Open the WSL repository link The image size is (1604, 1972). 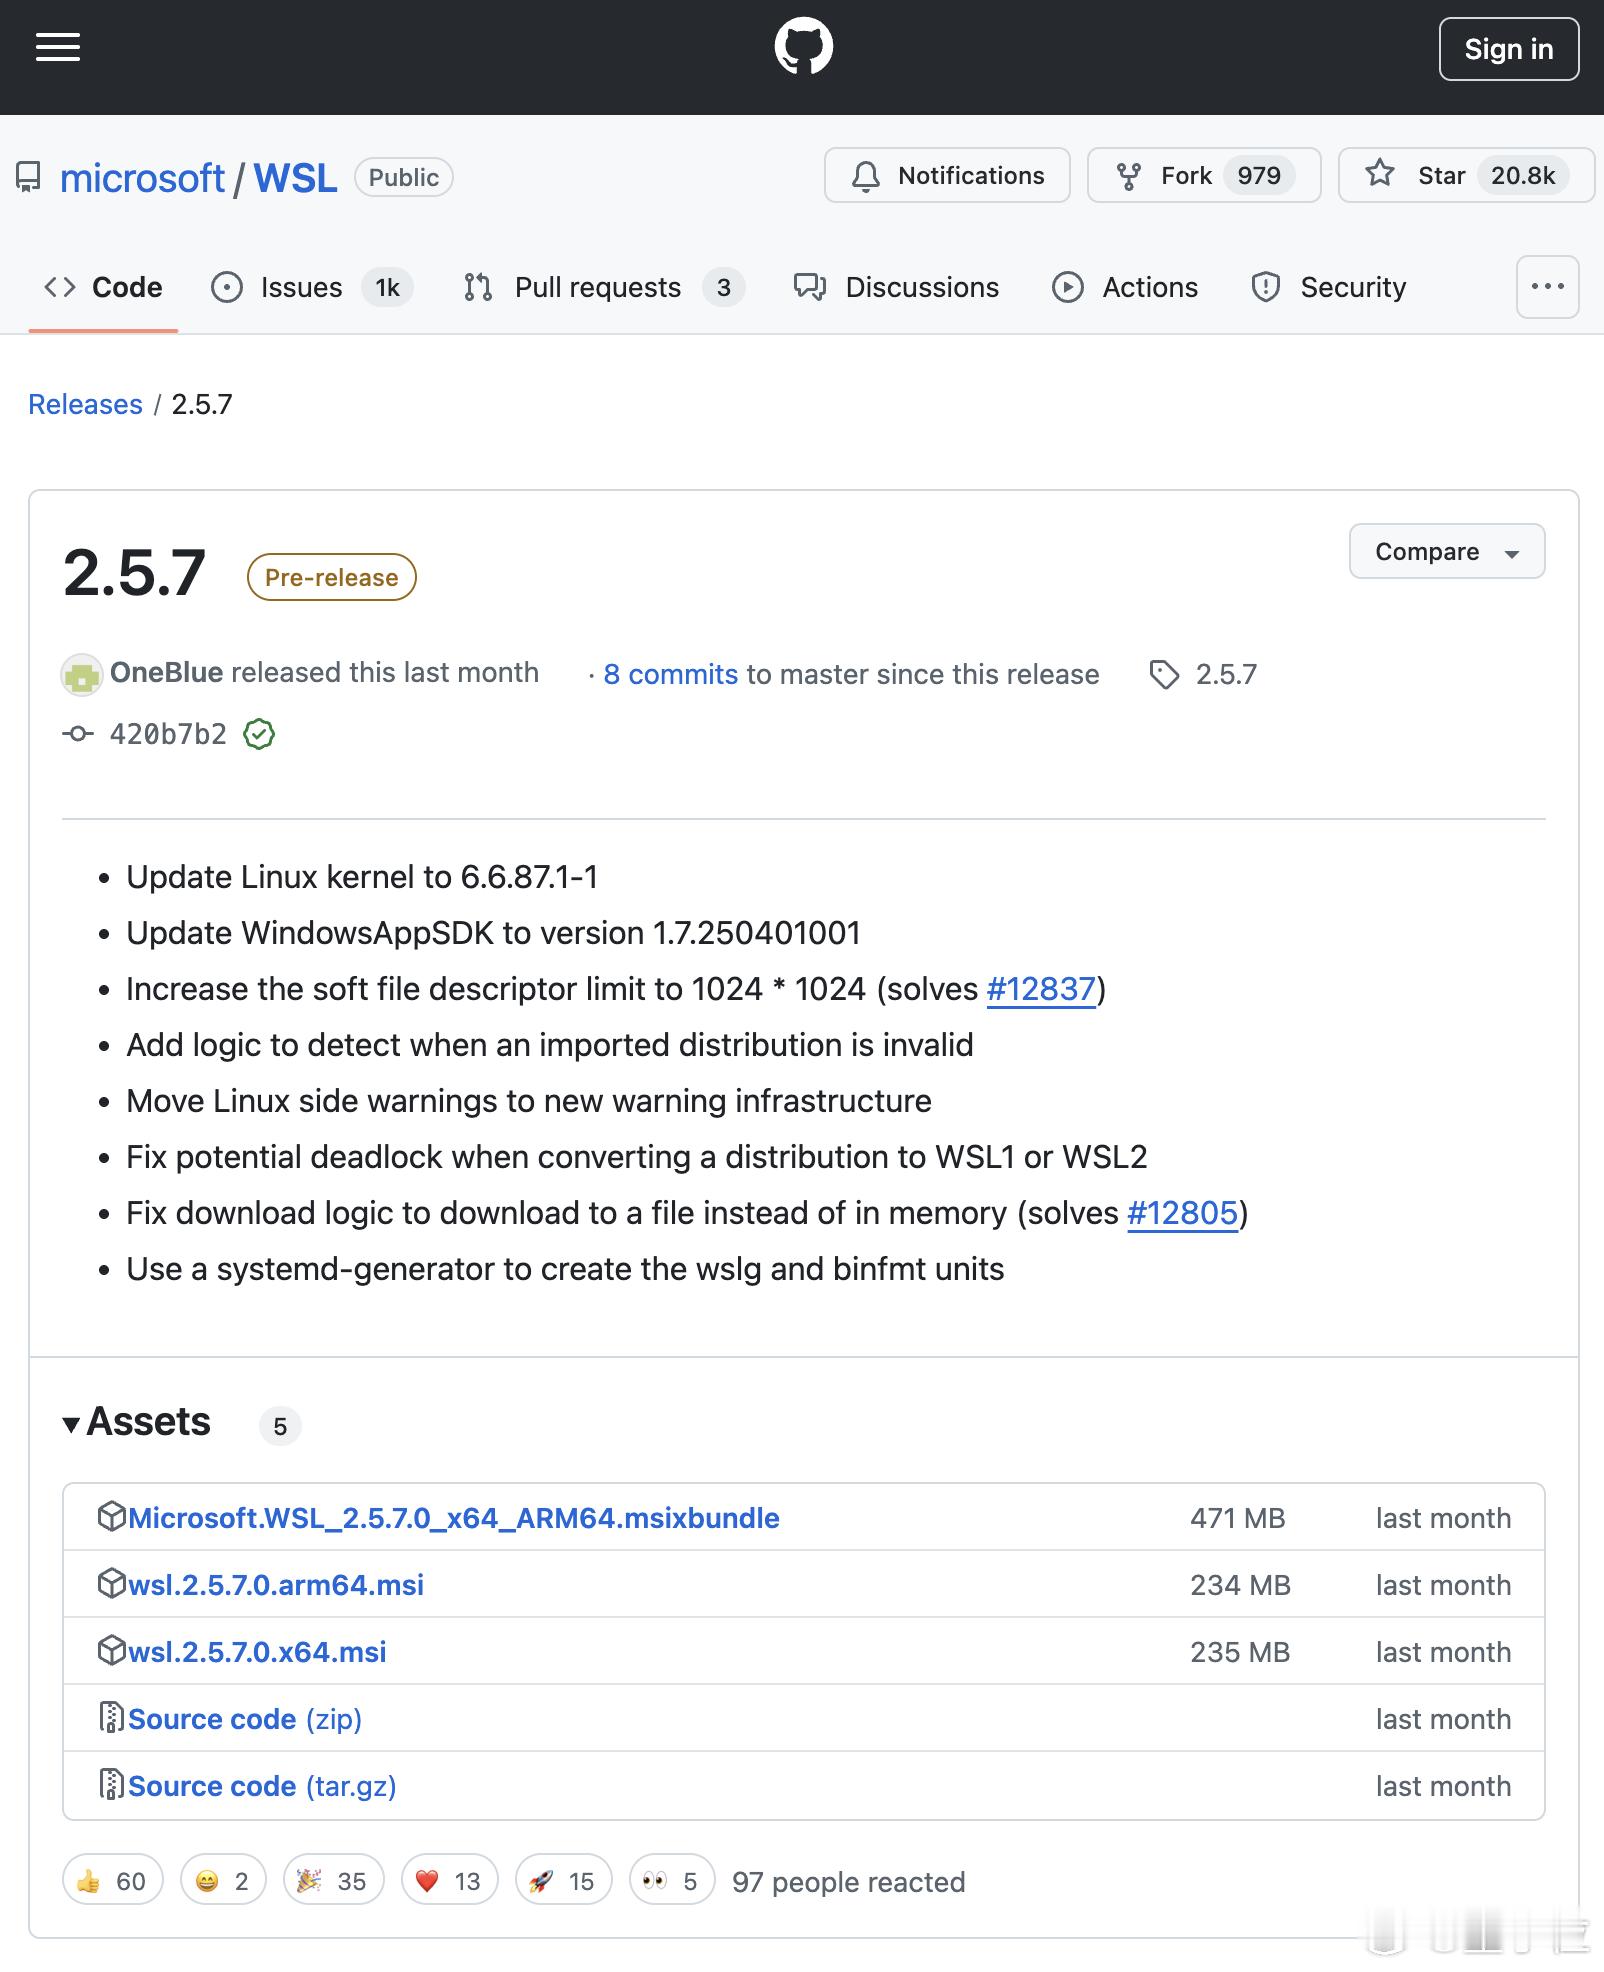(295, 178)
